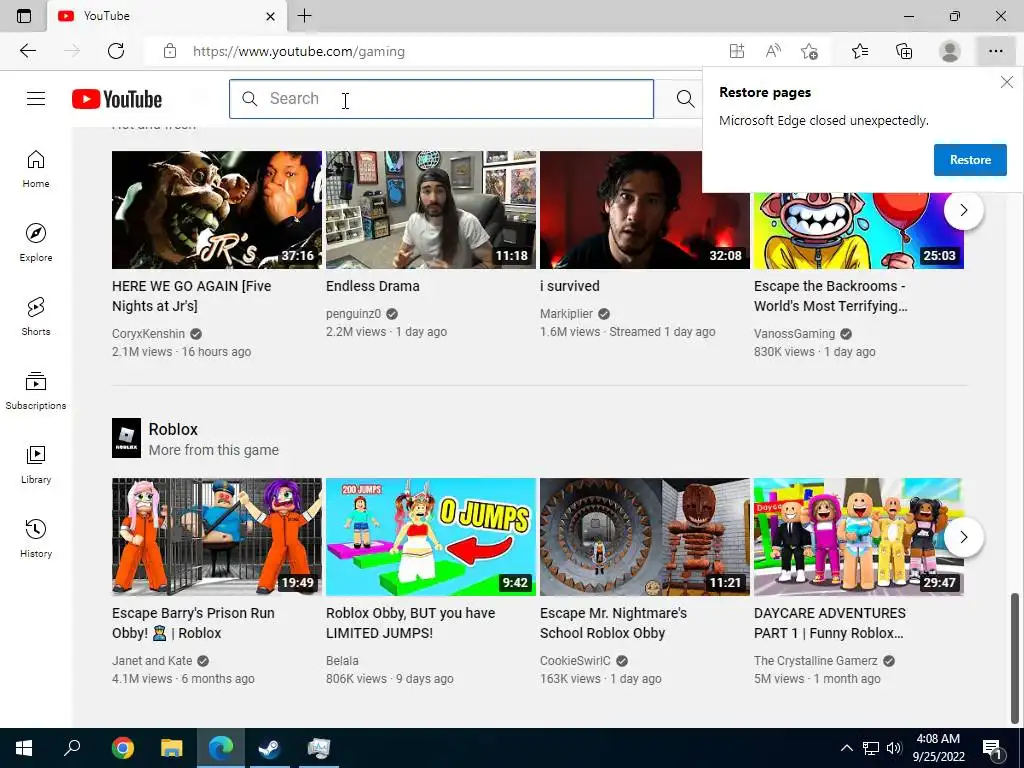Play DAYCARE ADVENTURES thumbnail
The width and height of the screenshot is (1024, 768).
tap(859, 537)
